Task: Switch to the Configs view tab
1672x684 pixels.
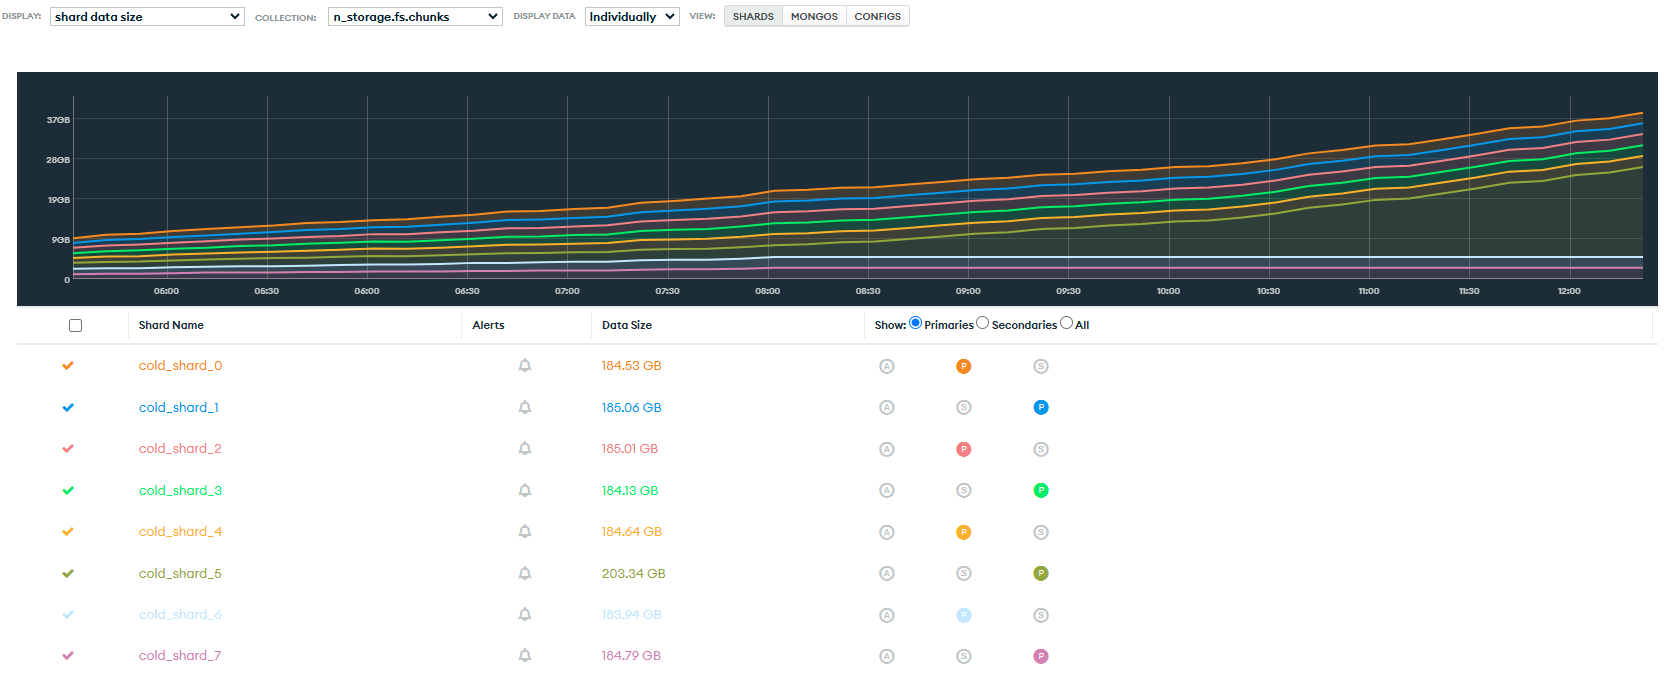Action: [x=877, y=17]
